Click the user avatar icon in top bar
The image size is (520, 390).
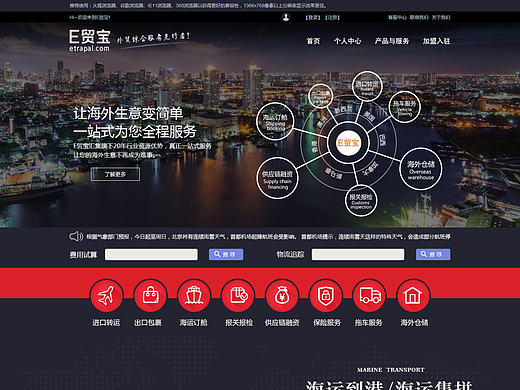click(x=286, y=17)
